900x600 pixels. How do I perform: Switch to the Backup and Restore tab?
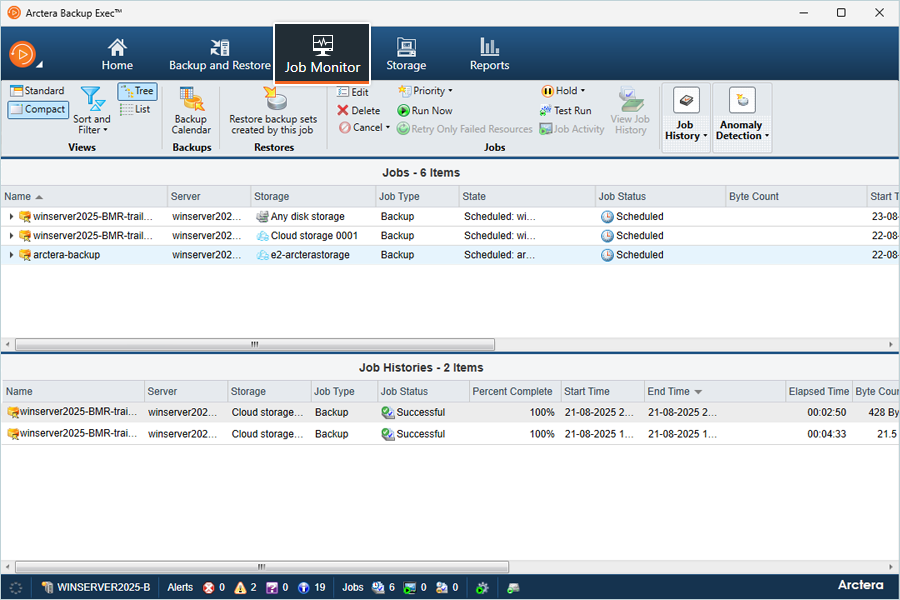coord(220,55)
